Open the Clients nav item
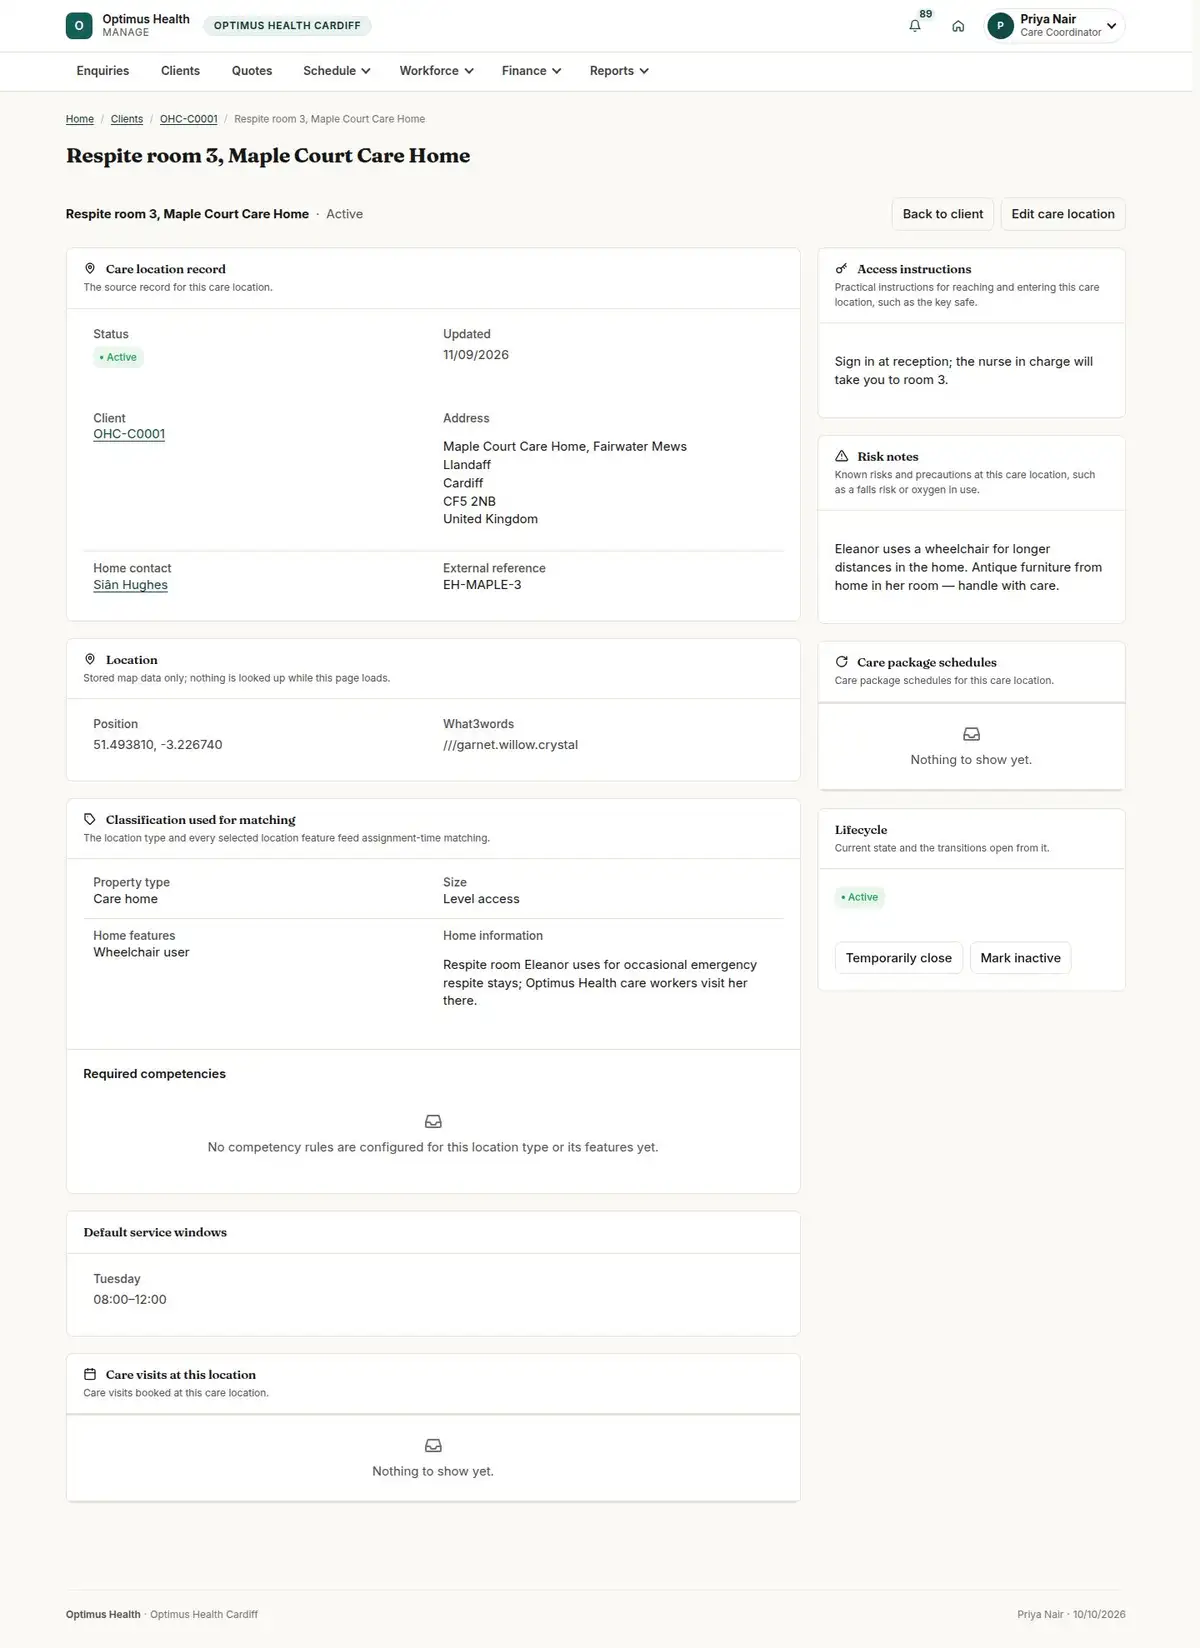The image size is (1200, 1648). tap(180, 71)
